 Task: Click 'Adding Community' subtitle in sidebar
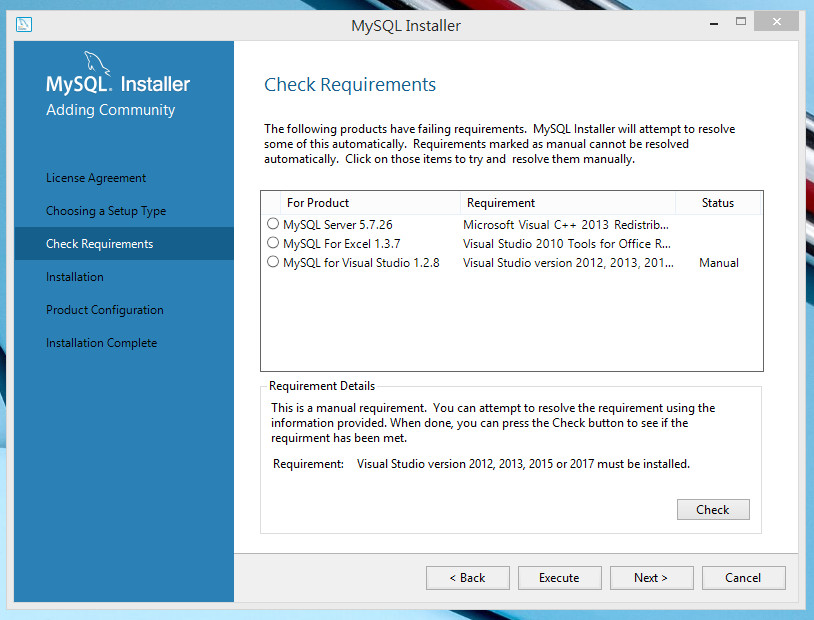click(x=111, y=110)
